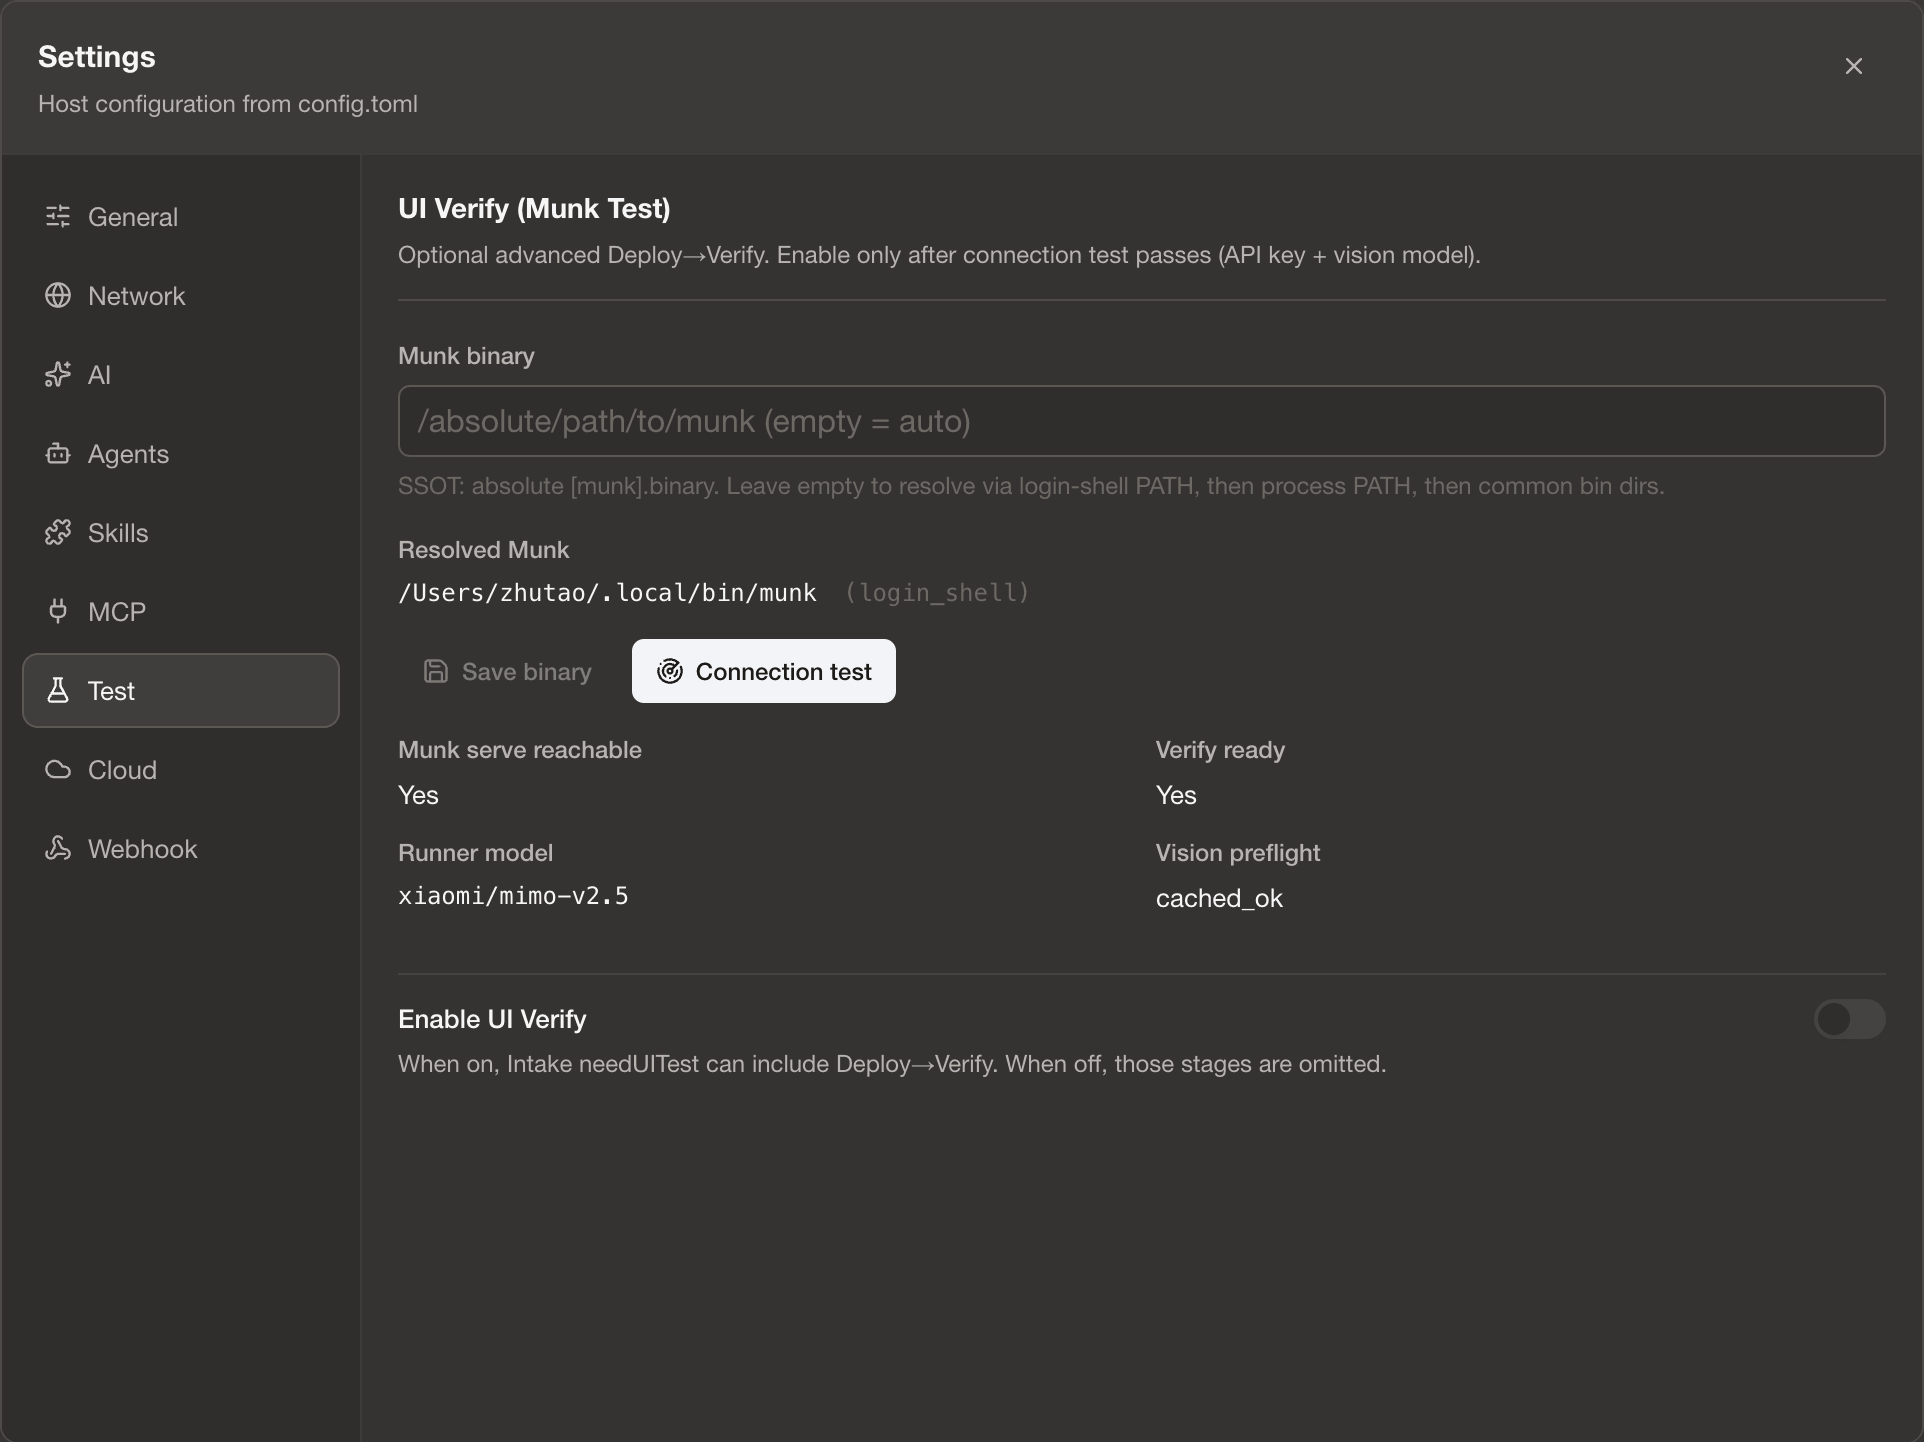Click the Cloud icon in sidebar
The image size is (1924, 1442).
[58, 769]
